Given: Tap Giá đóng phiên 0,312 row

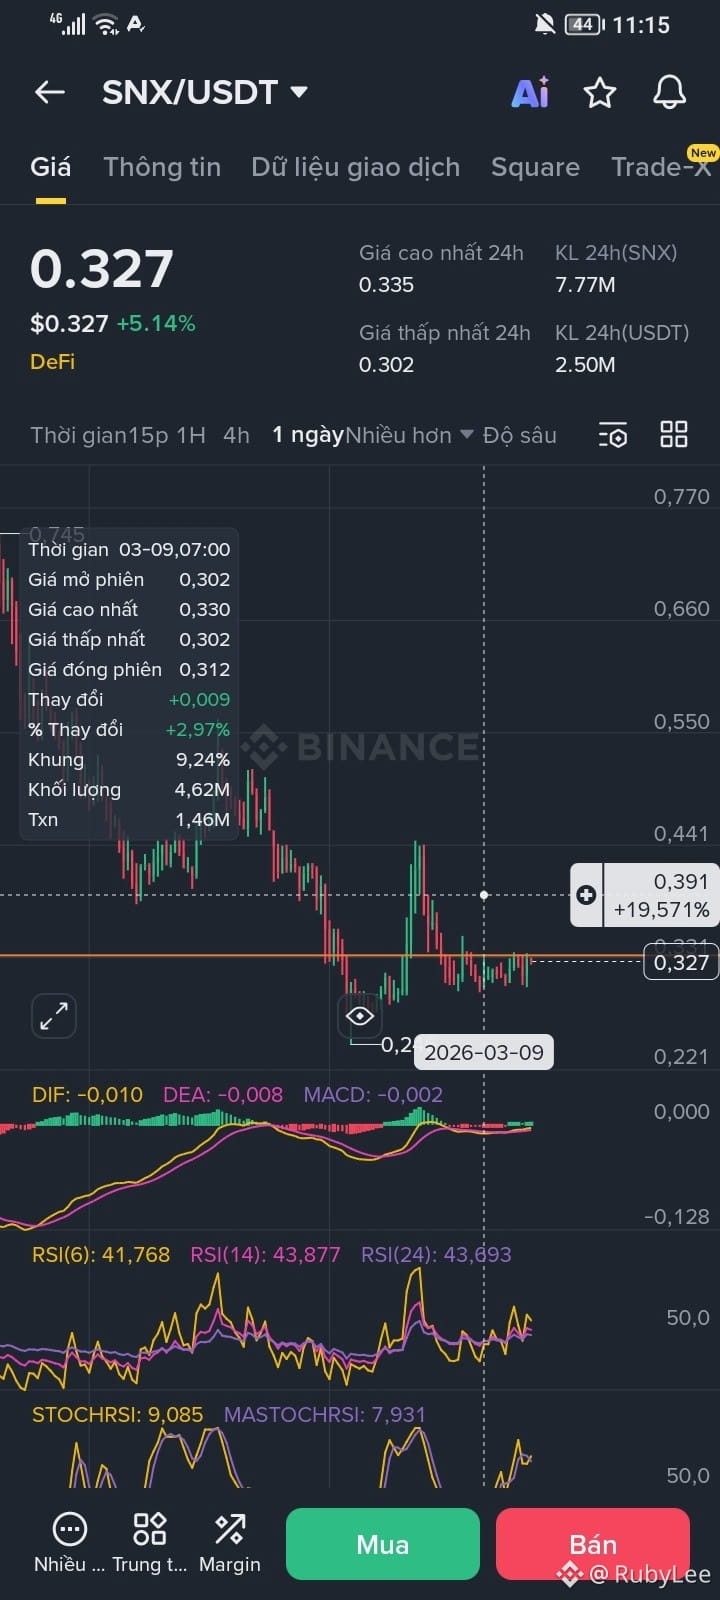Looking at the screenshot, I should point(129,669).
